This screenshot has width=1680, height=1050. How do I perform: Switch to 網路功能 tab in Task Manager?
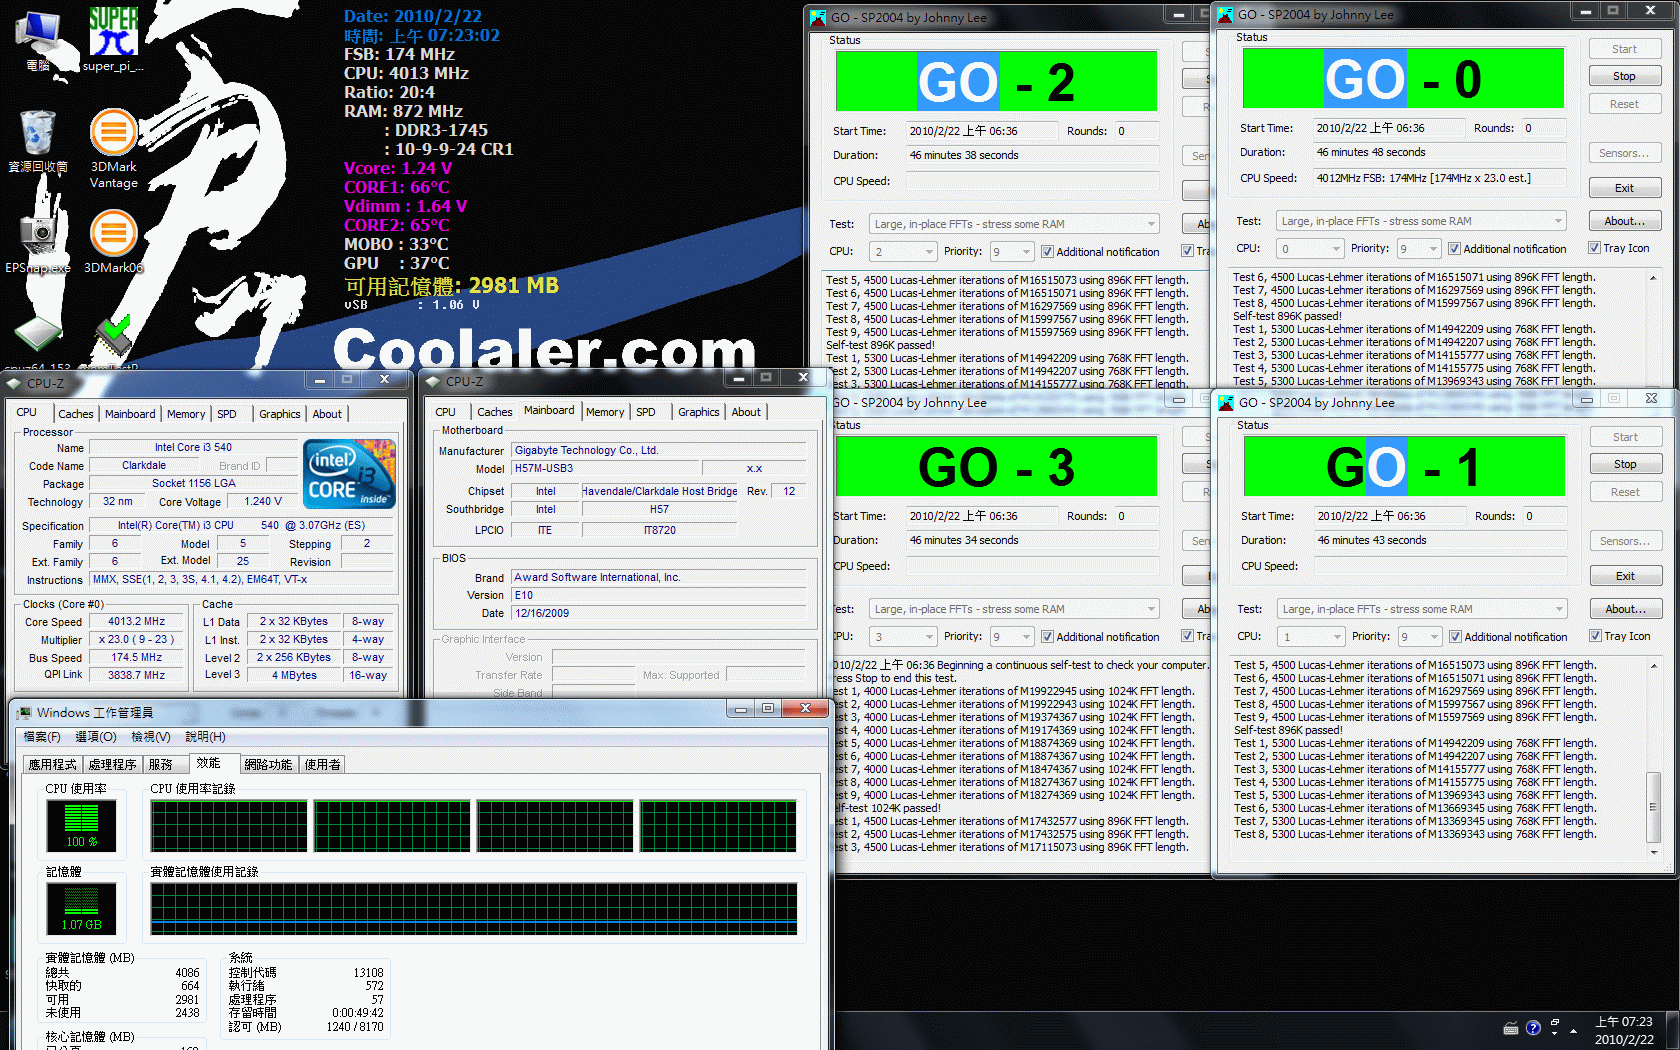(268, 765)
